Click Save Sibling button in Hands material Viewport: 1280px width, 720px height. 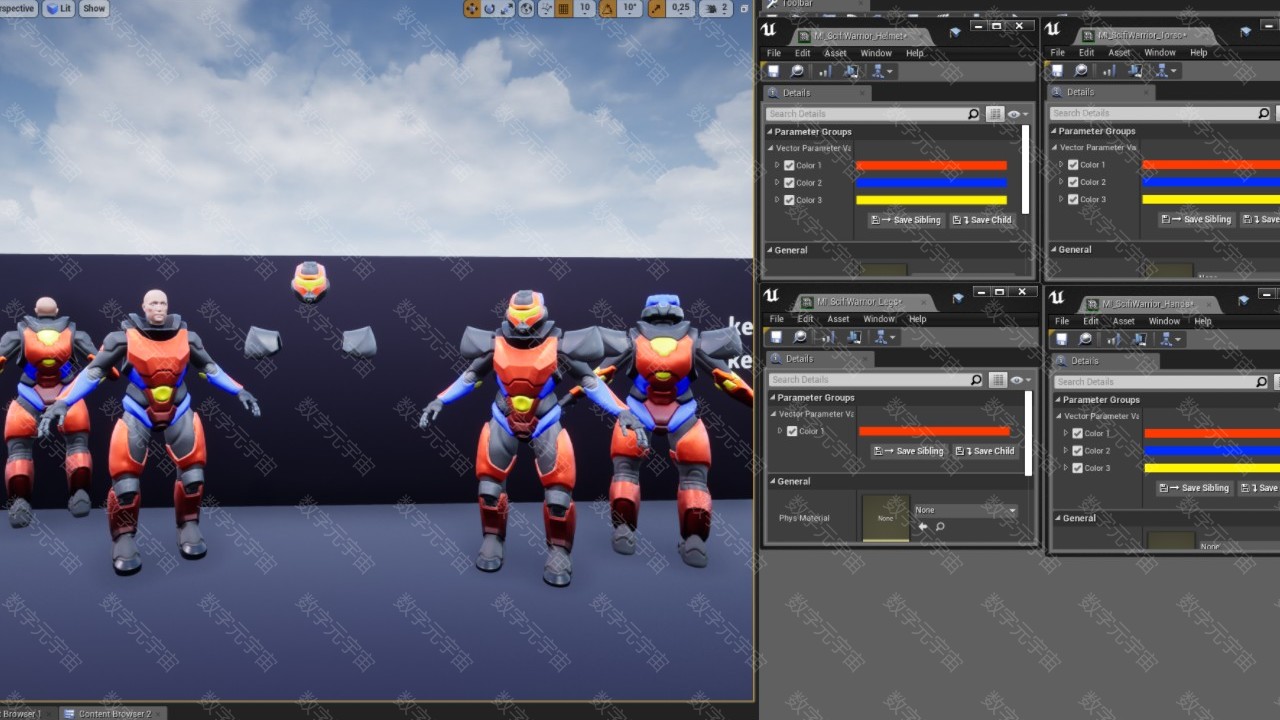[1194, 488]
